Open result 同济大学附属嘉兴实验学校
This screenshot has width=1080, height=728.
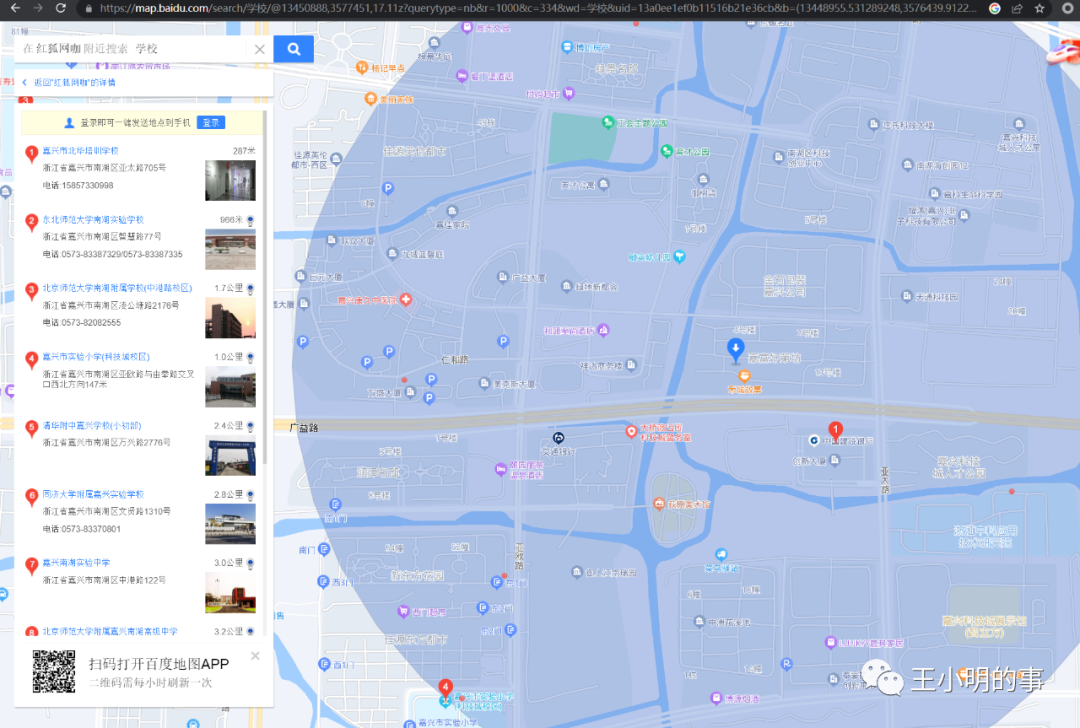click(93, 494)
